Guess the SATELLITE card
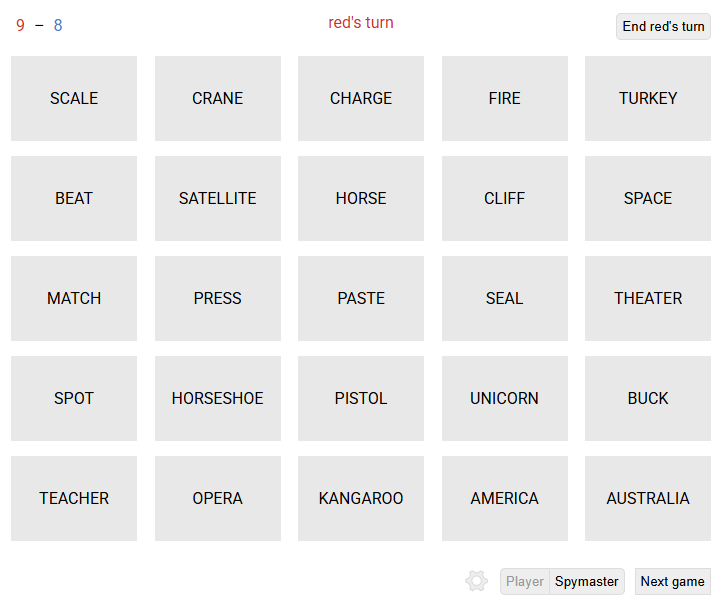The width and height of the screenshot is (724, 610). tap(218, 198)
